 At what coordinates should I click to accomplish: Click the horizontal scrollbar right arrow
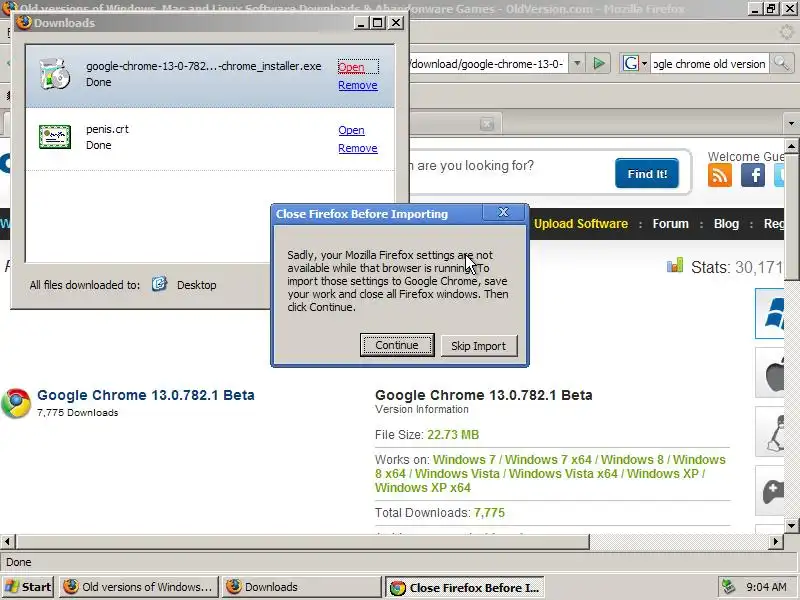(x=776, y=542)
